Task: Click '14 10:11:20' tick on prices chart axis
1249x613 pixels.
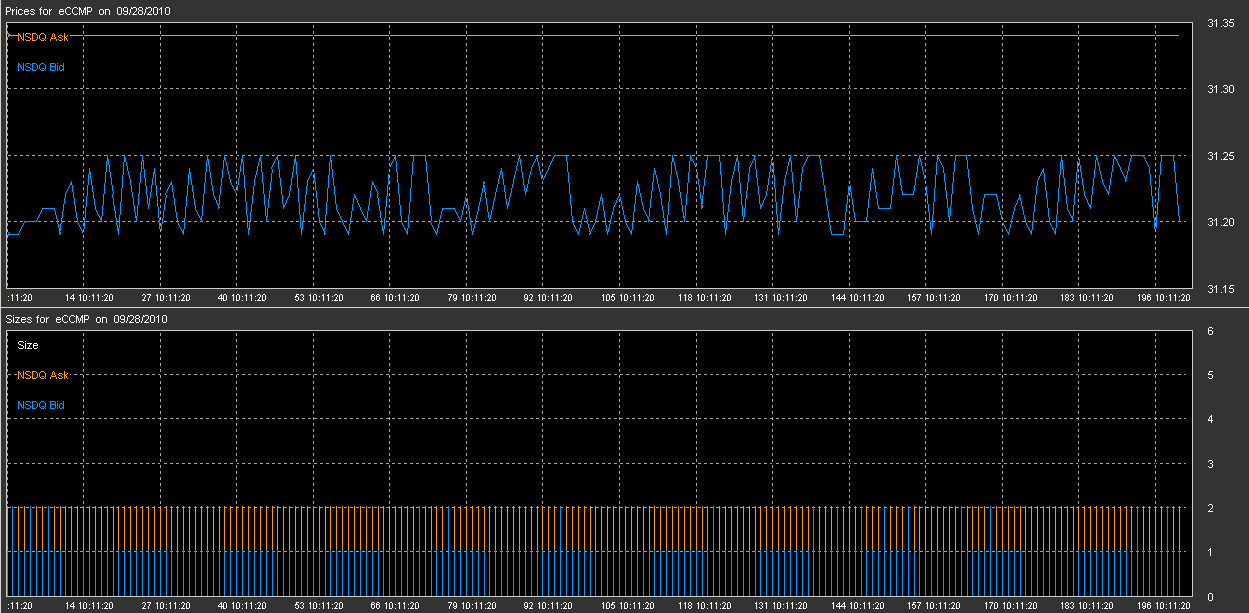Action: [89, 298]
